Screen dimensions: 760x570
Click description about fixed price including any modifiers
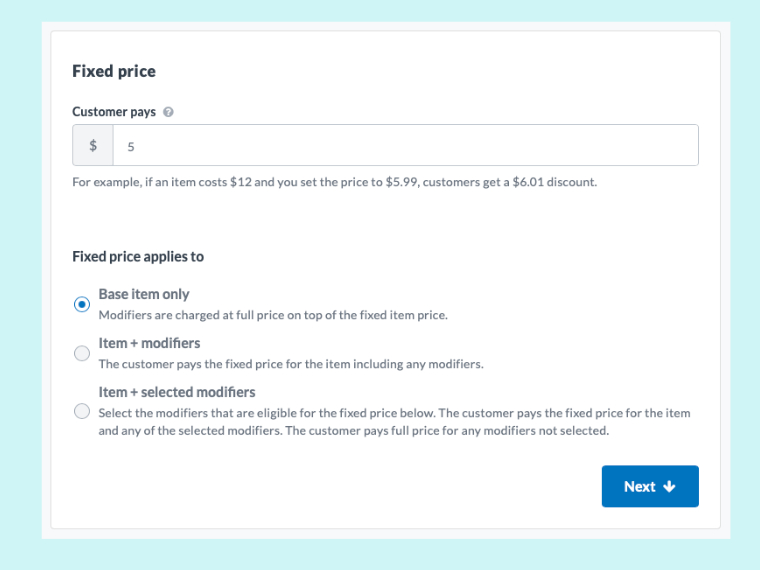coord(291,364)
